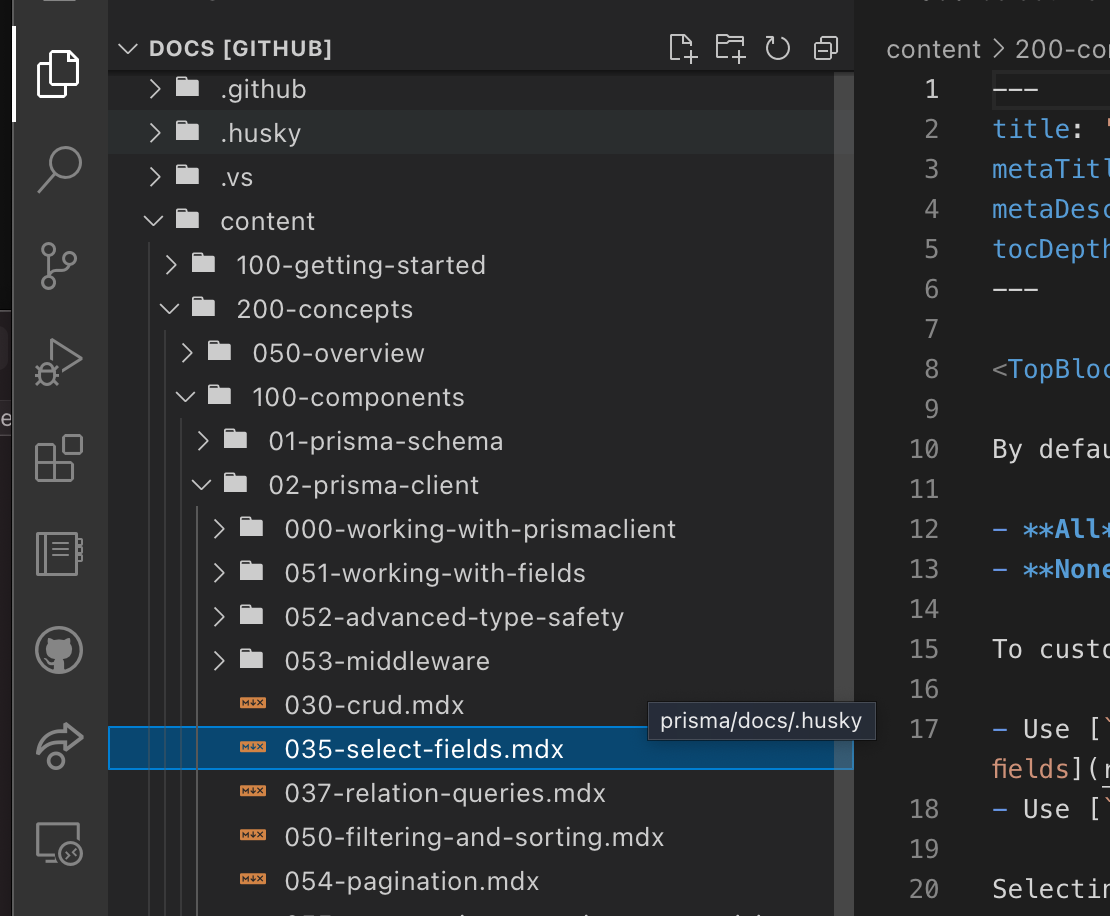
Task: Create a new file via the Explorer toolbar
Action: (x=683, y=47)
